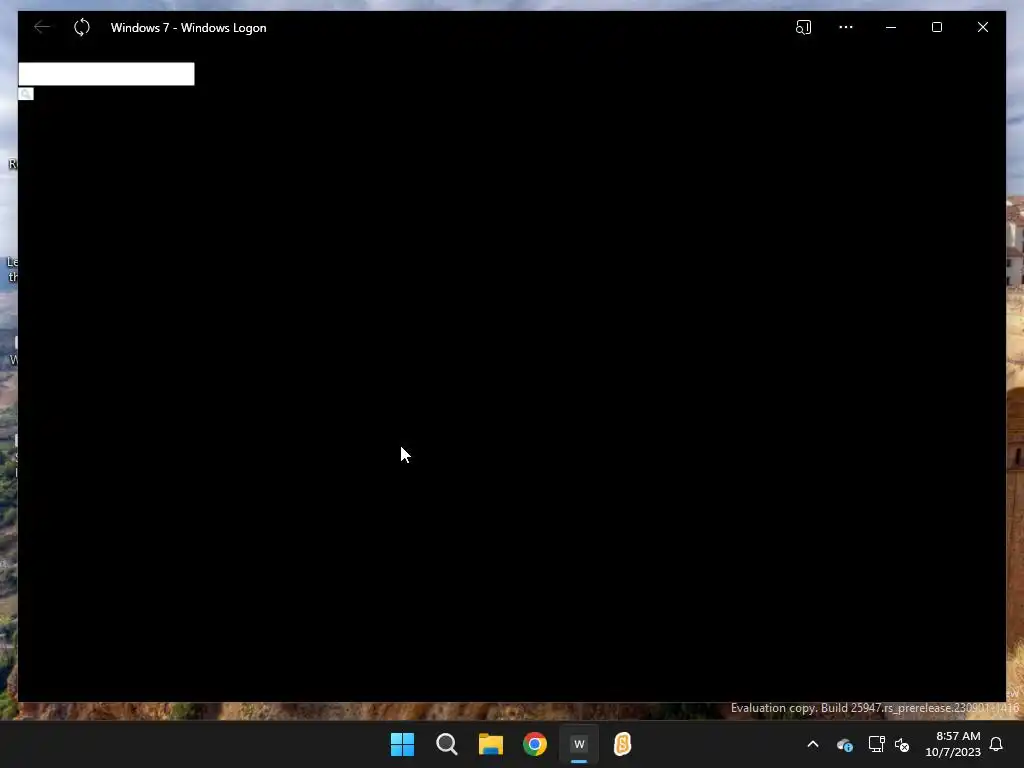Open the OneDrive cloud tray icon

pos(844,744)
